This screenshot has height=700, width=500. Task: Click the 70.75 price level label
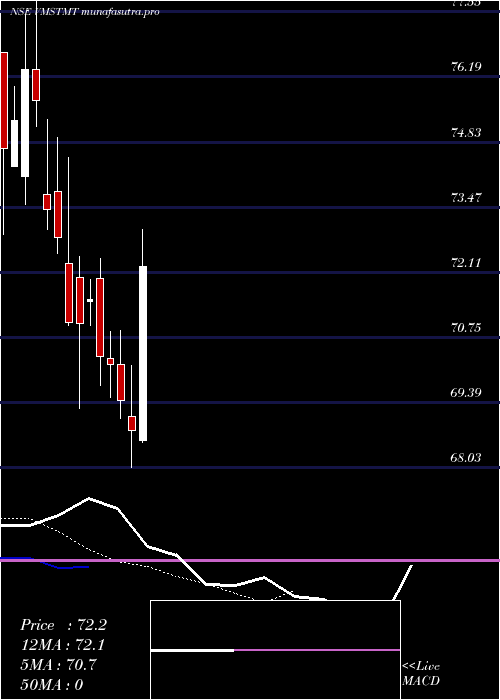pyautogui.click(x=466, y=328)
